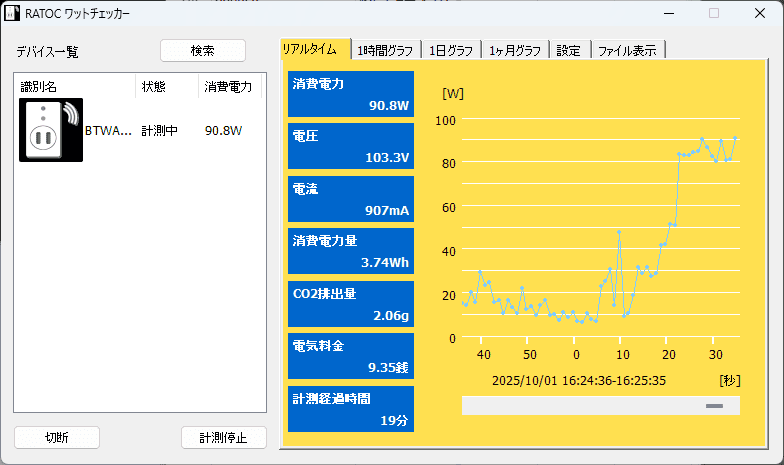Select the CO2排出量 2.06g tile

pyautogui.click(x=350, y=304)
